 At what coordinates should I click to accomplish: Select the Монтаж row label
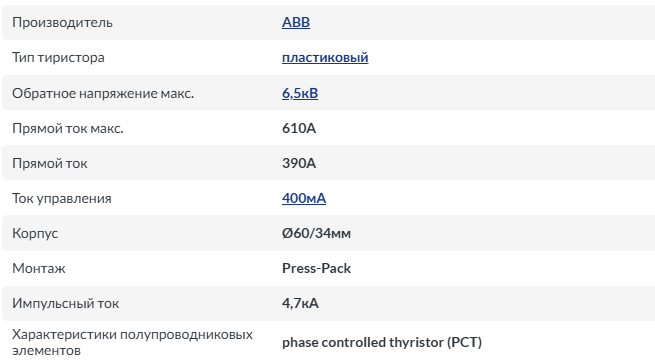click(39, 268)
